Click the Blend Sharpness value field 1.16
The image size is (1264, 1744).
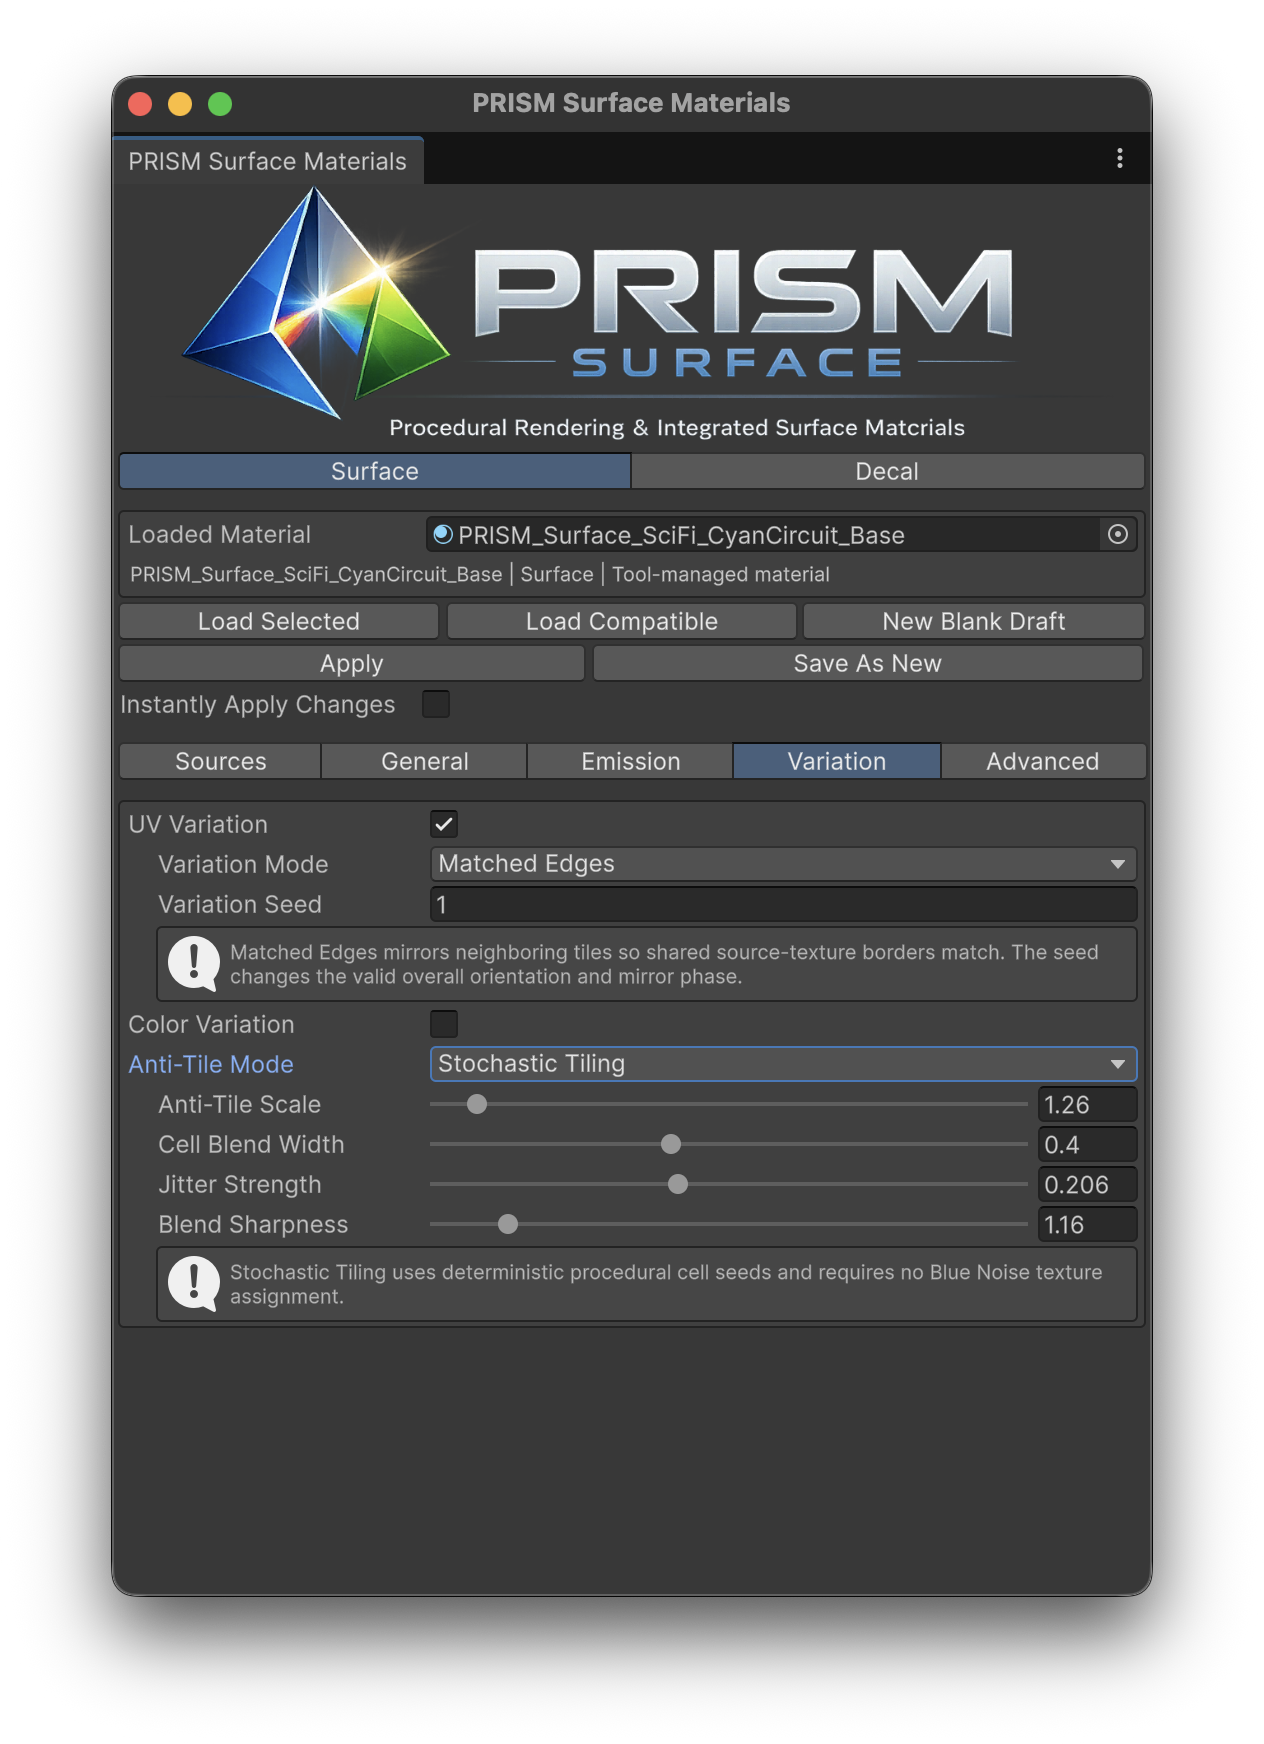click(1087, 1224)
